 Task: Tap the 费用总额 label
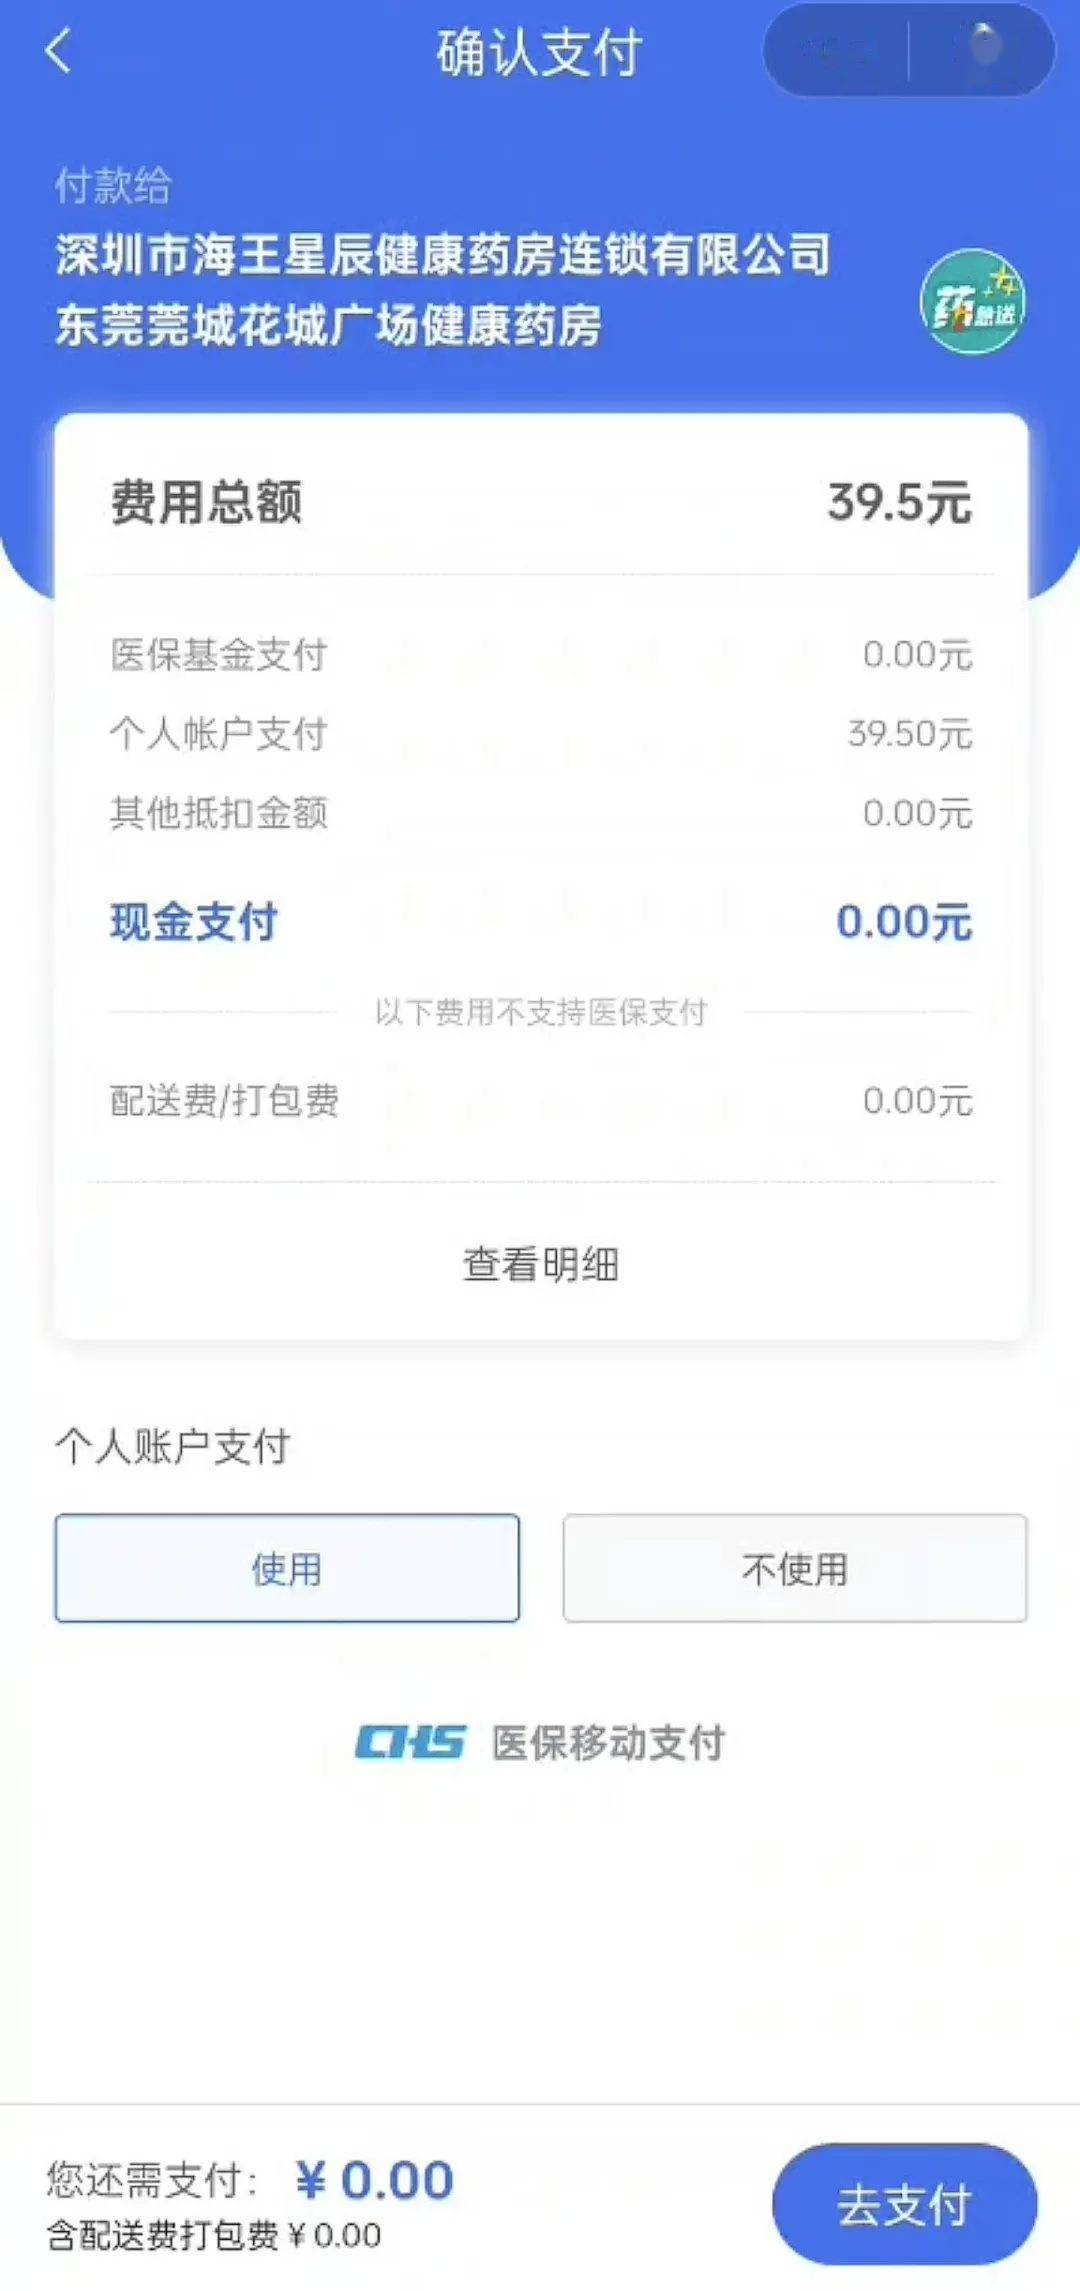click(x=206, y=502)
